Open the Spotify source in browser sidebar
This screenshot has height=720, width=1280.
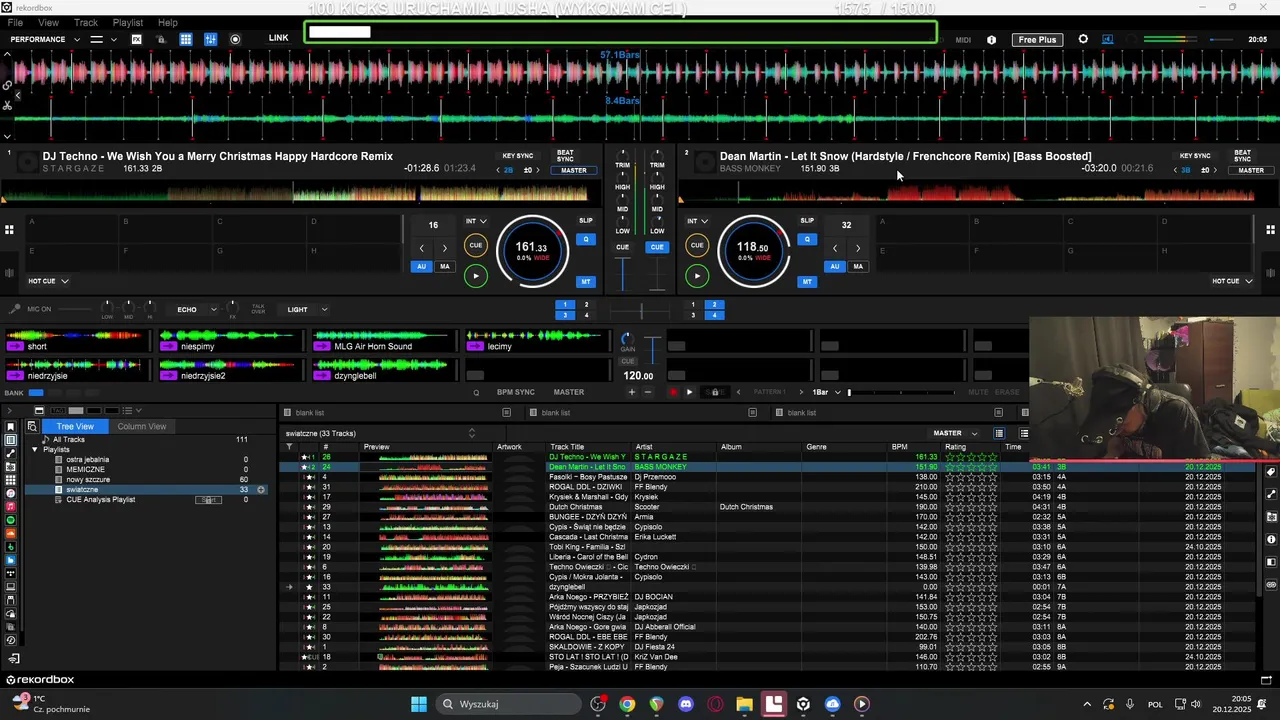click(11, 520)
